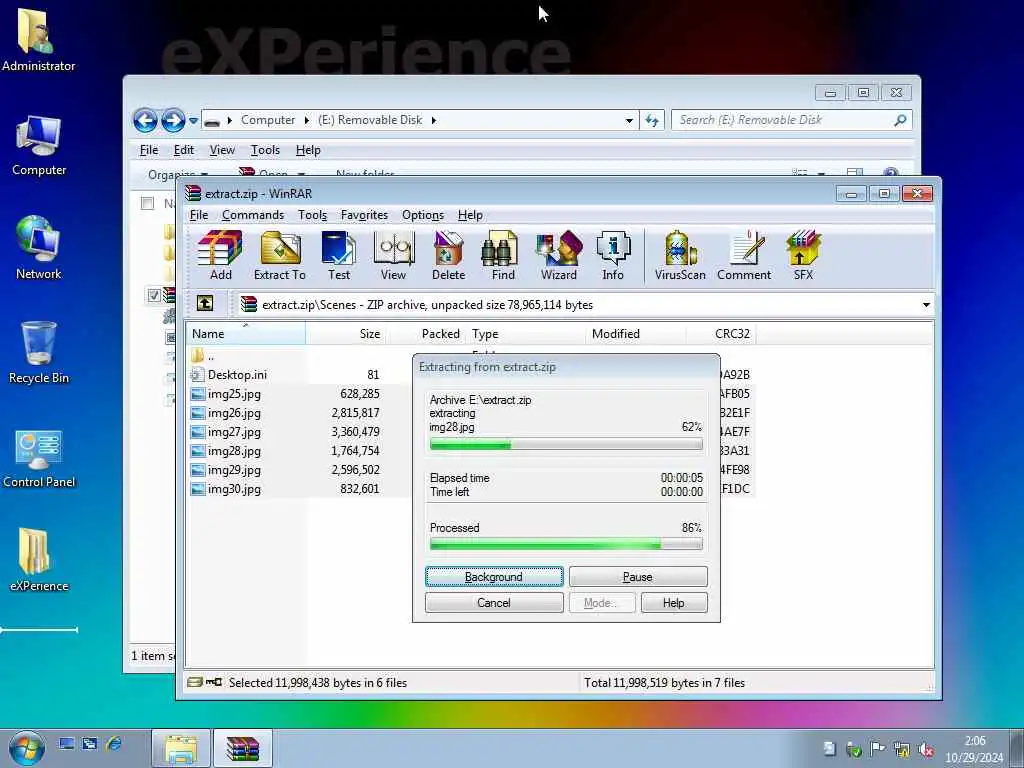This screenshot has height=768, width=1024.
Task: Click the Info toolbar icon
Action: 613,255
